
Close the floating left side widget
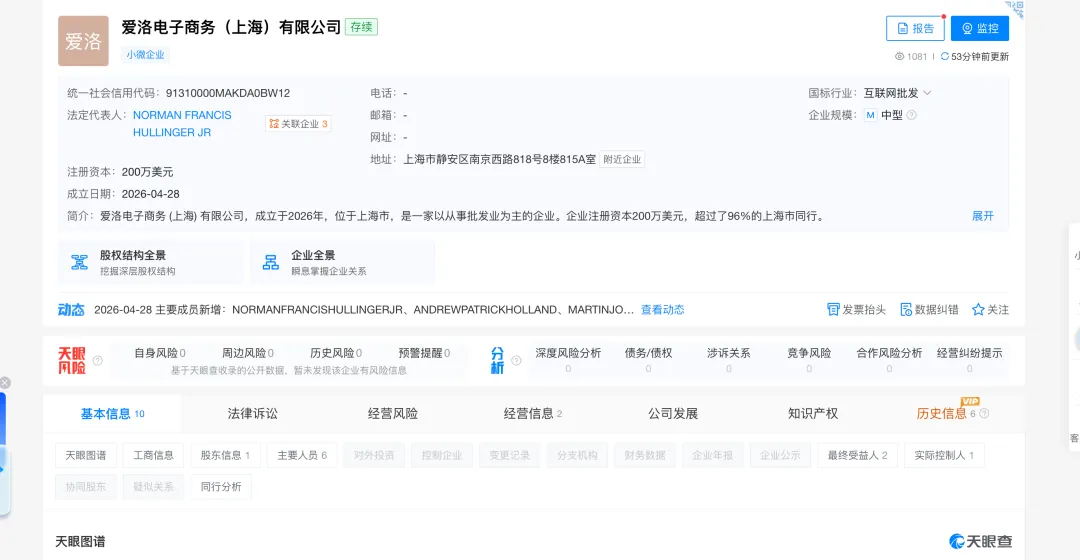tap(5, 383)
